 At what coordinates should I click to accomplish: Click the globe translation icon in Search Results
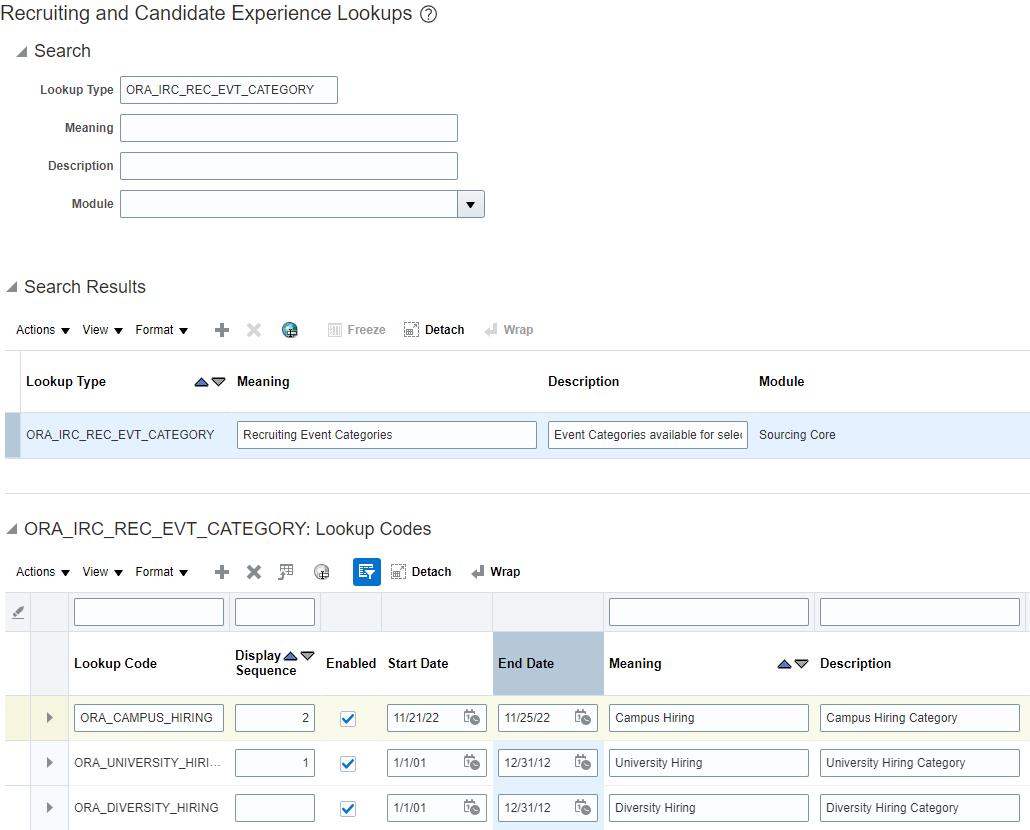[290, 330]
